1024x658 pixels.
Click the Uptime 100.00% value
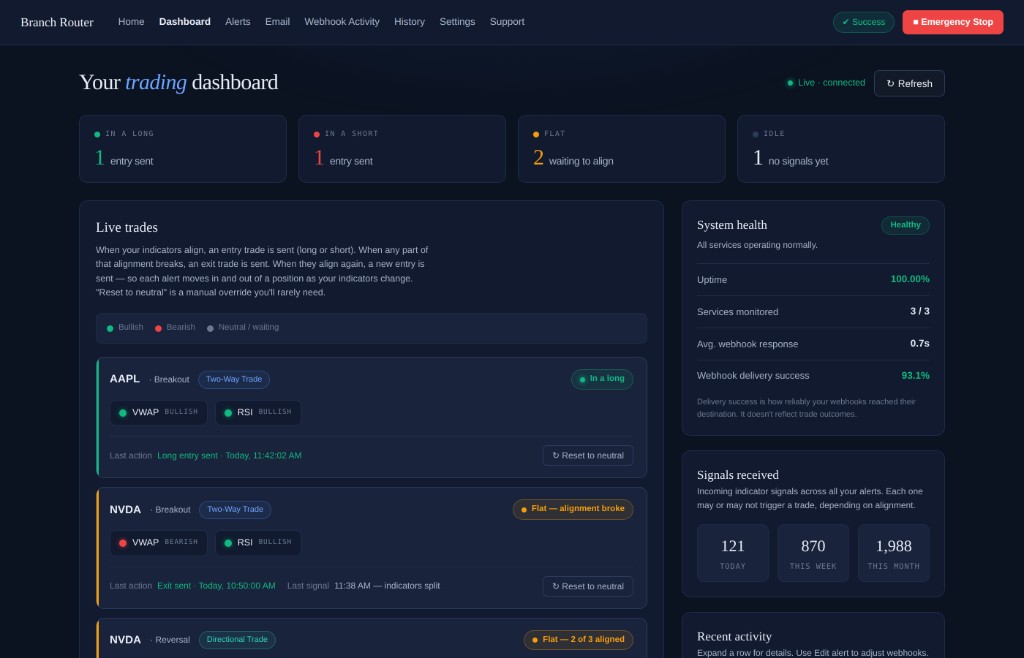(910, 279)
